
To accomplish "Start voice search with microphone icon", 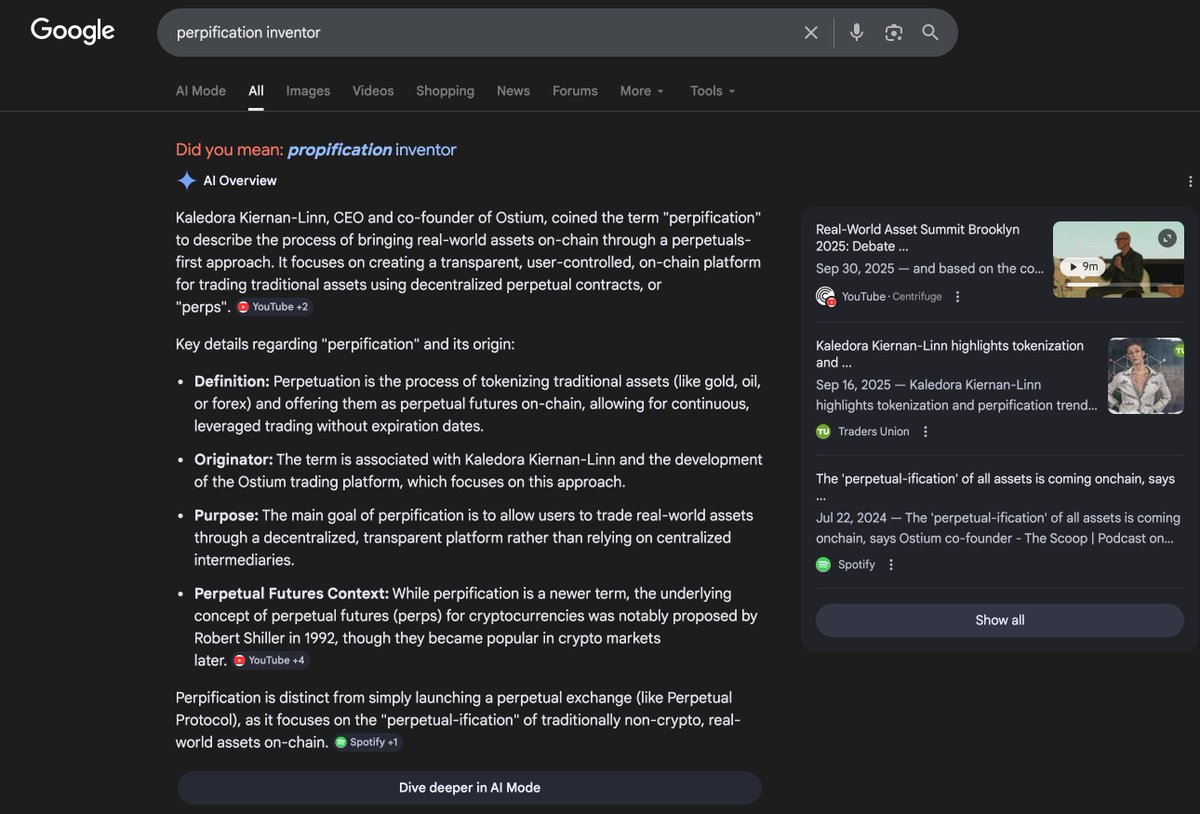I will coord(856,33).
